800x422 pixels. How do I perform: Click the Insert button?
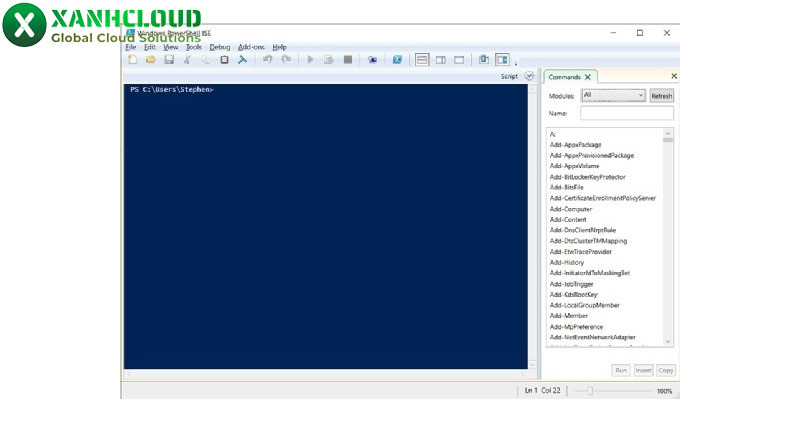click(x=643, y=370)
